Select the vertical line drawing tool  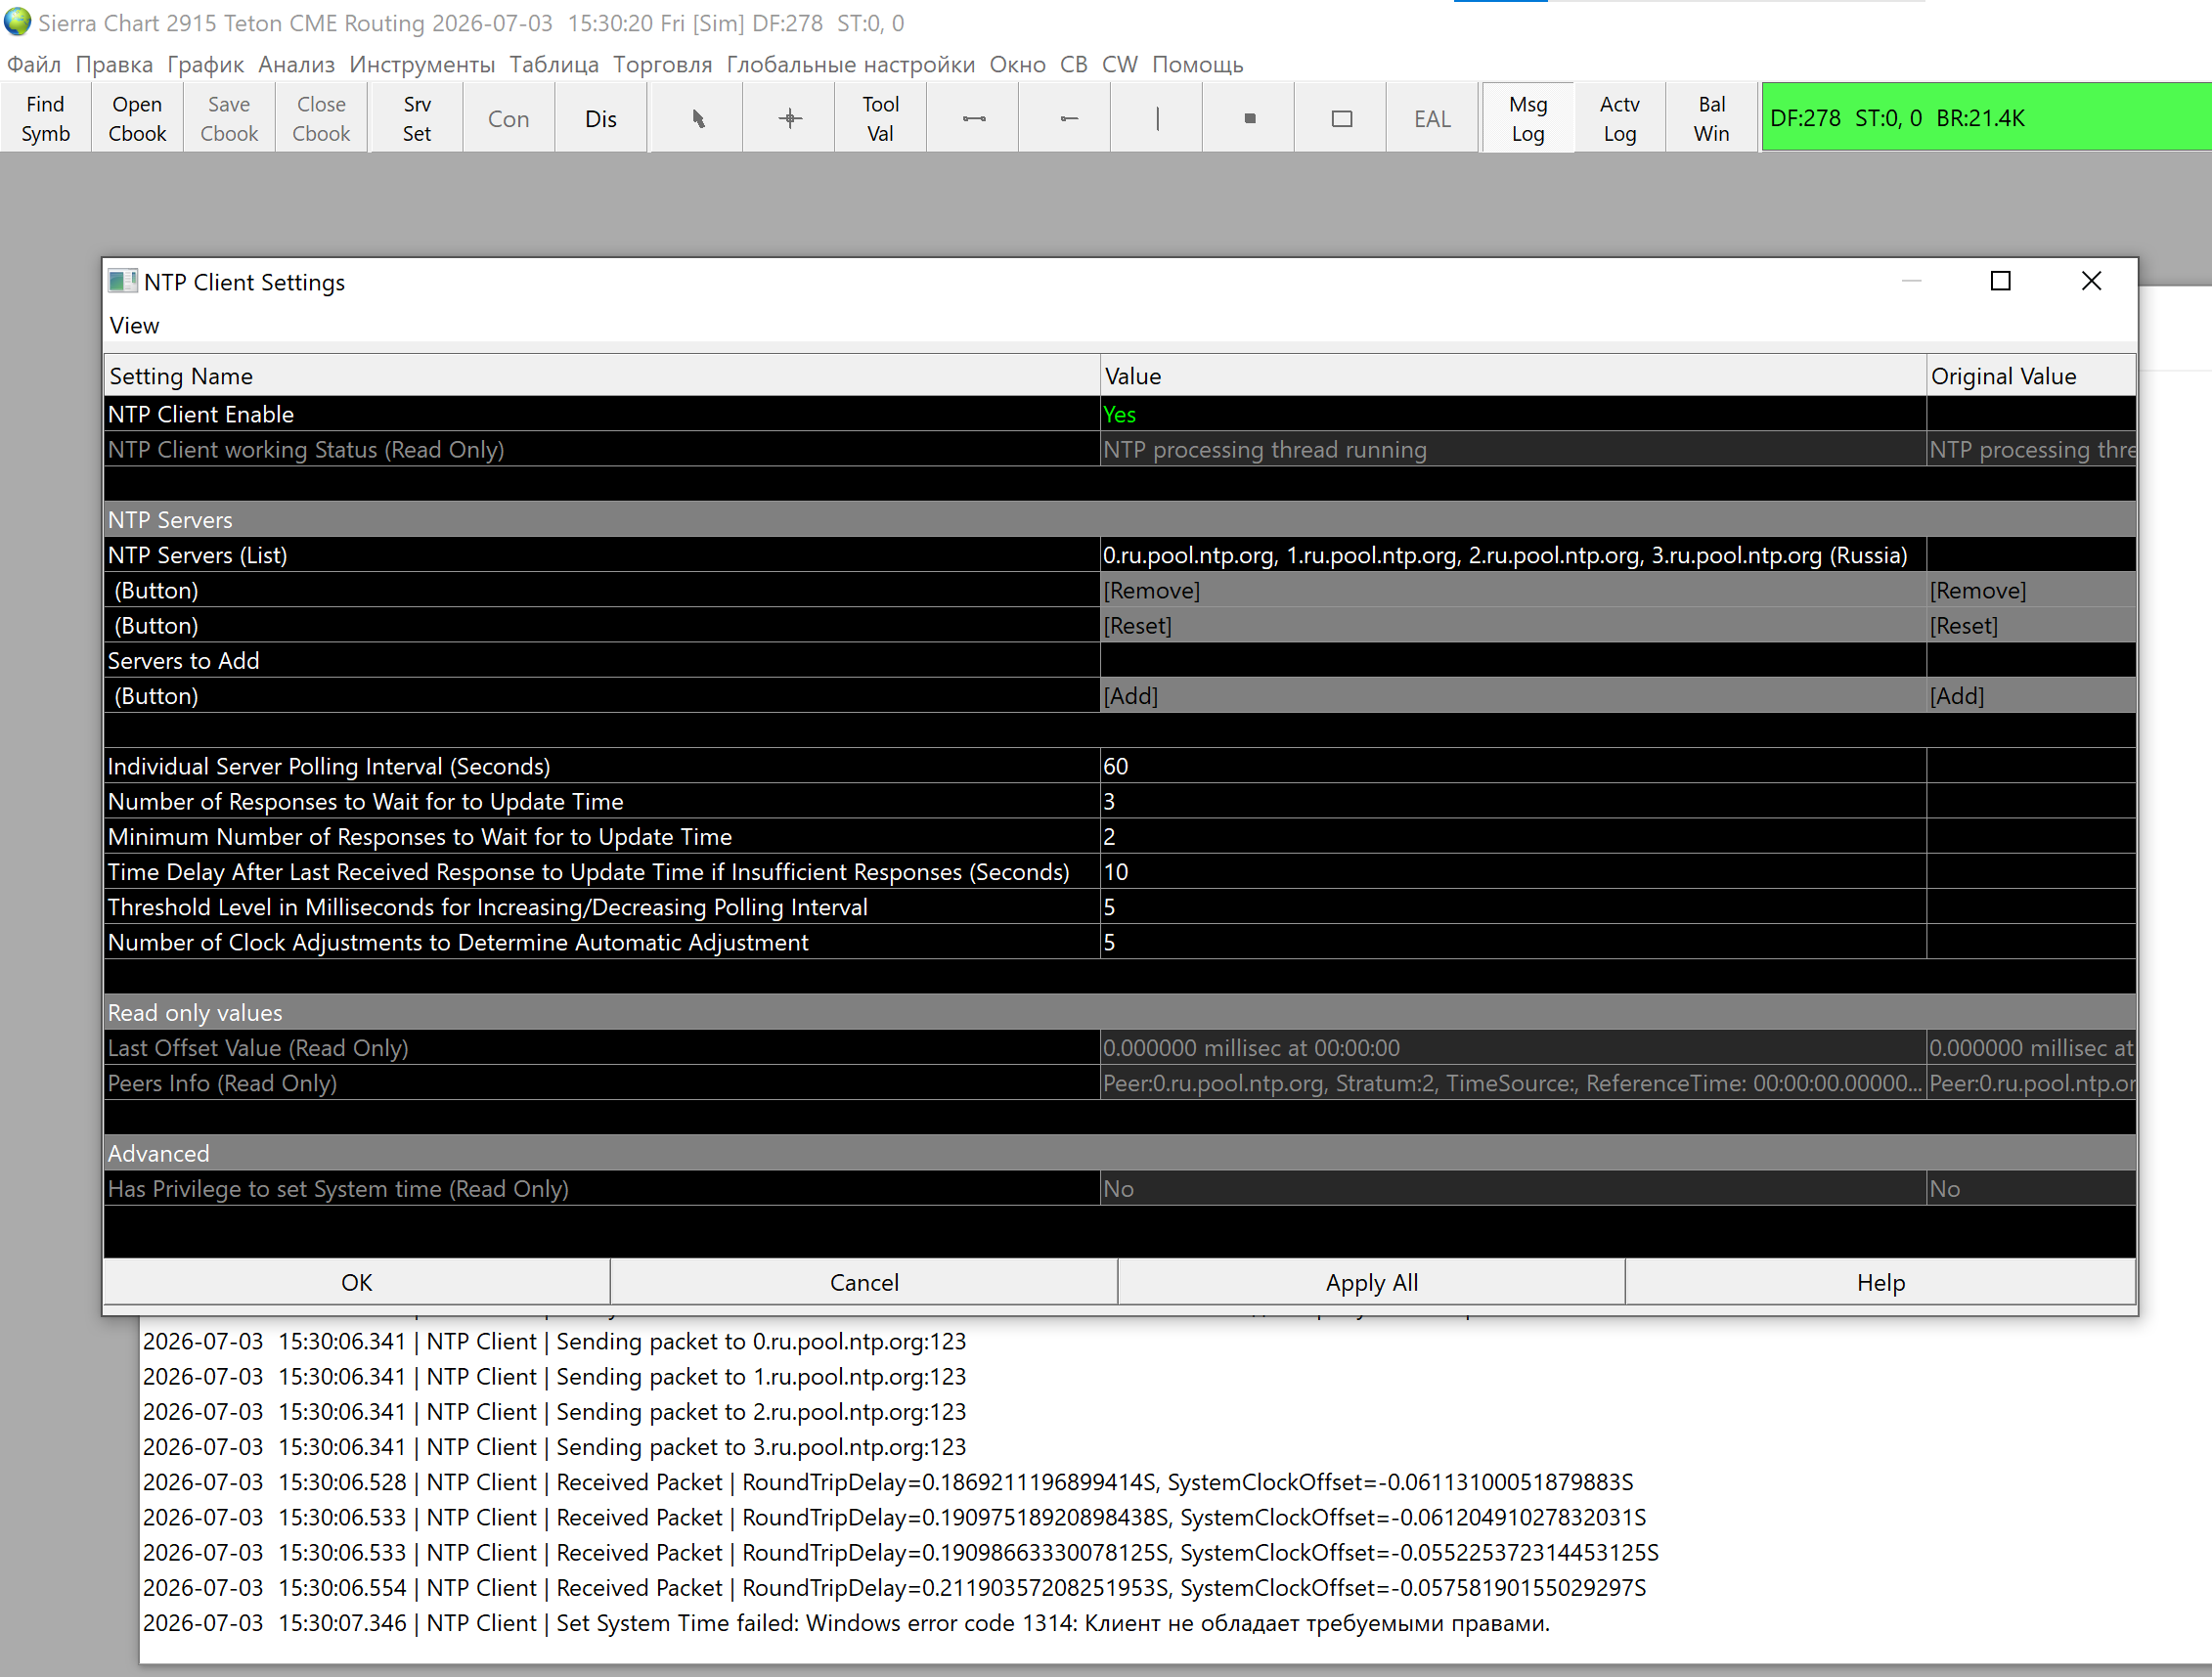pos(1158,118)
